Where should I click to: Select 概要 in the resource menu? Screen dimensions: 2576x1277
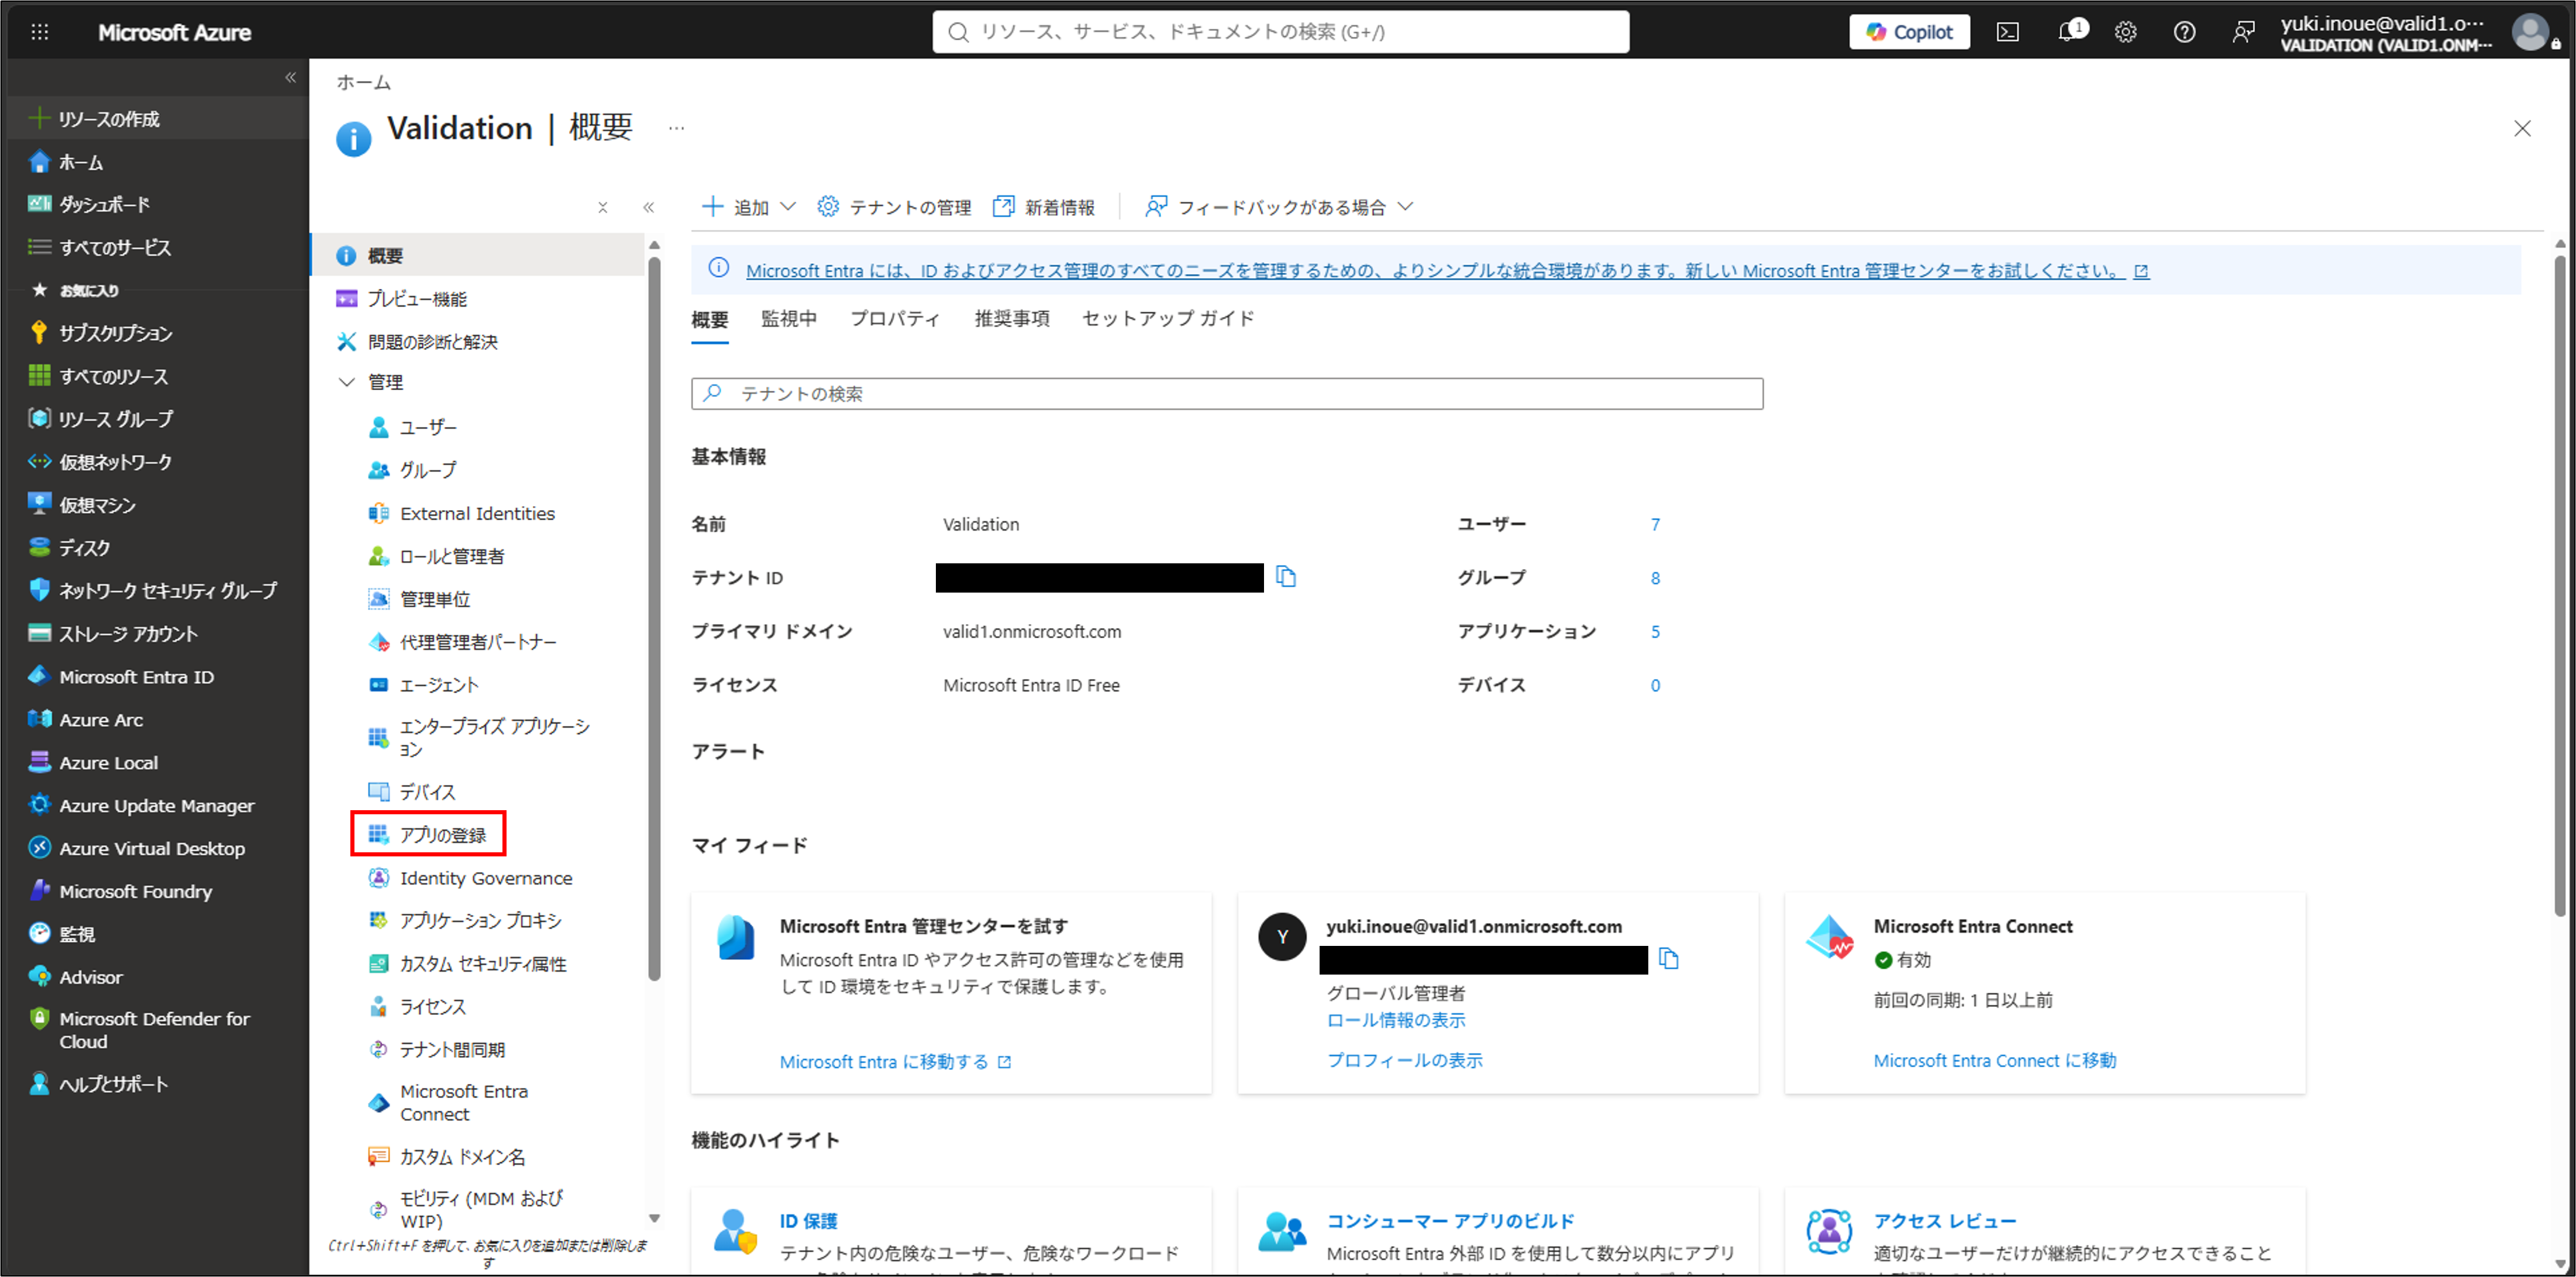point(478,256)
